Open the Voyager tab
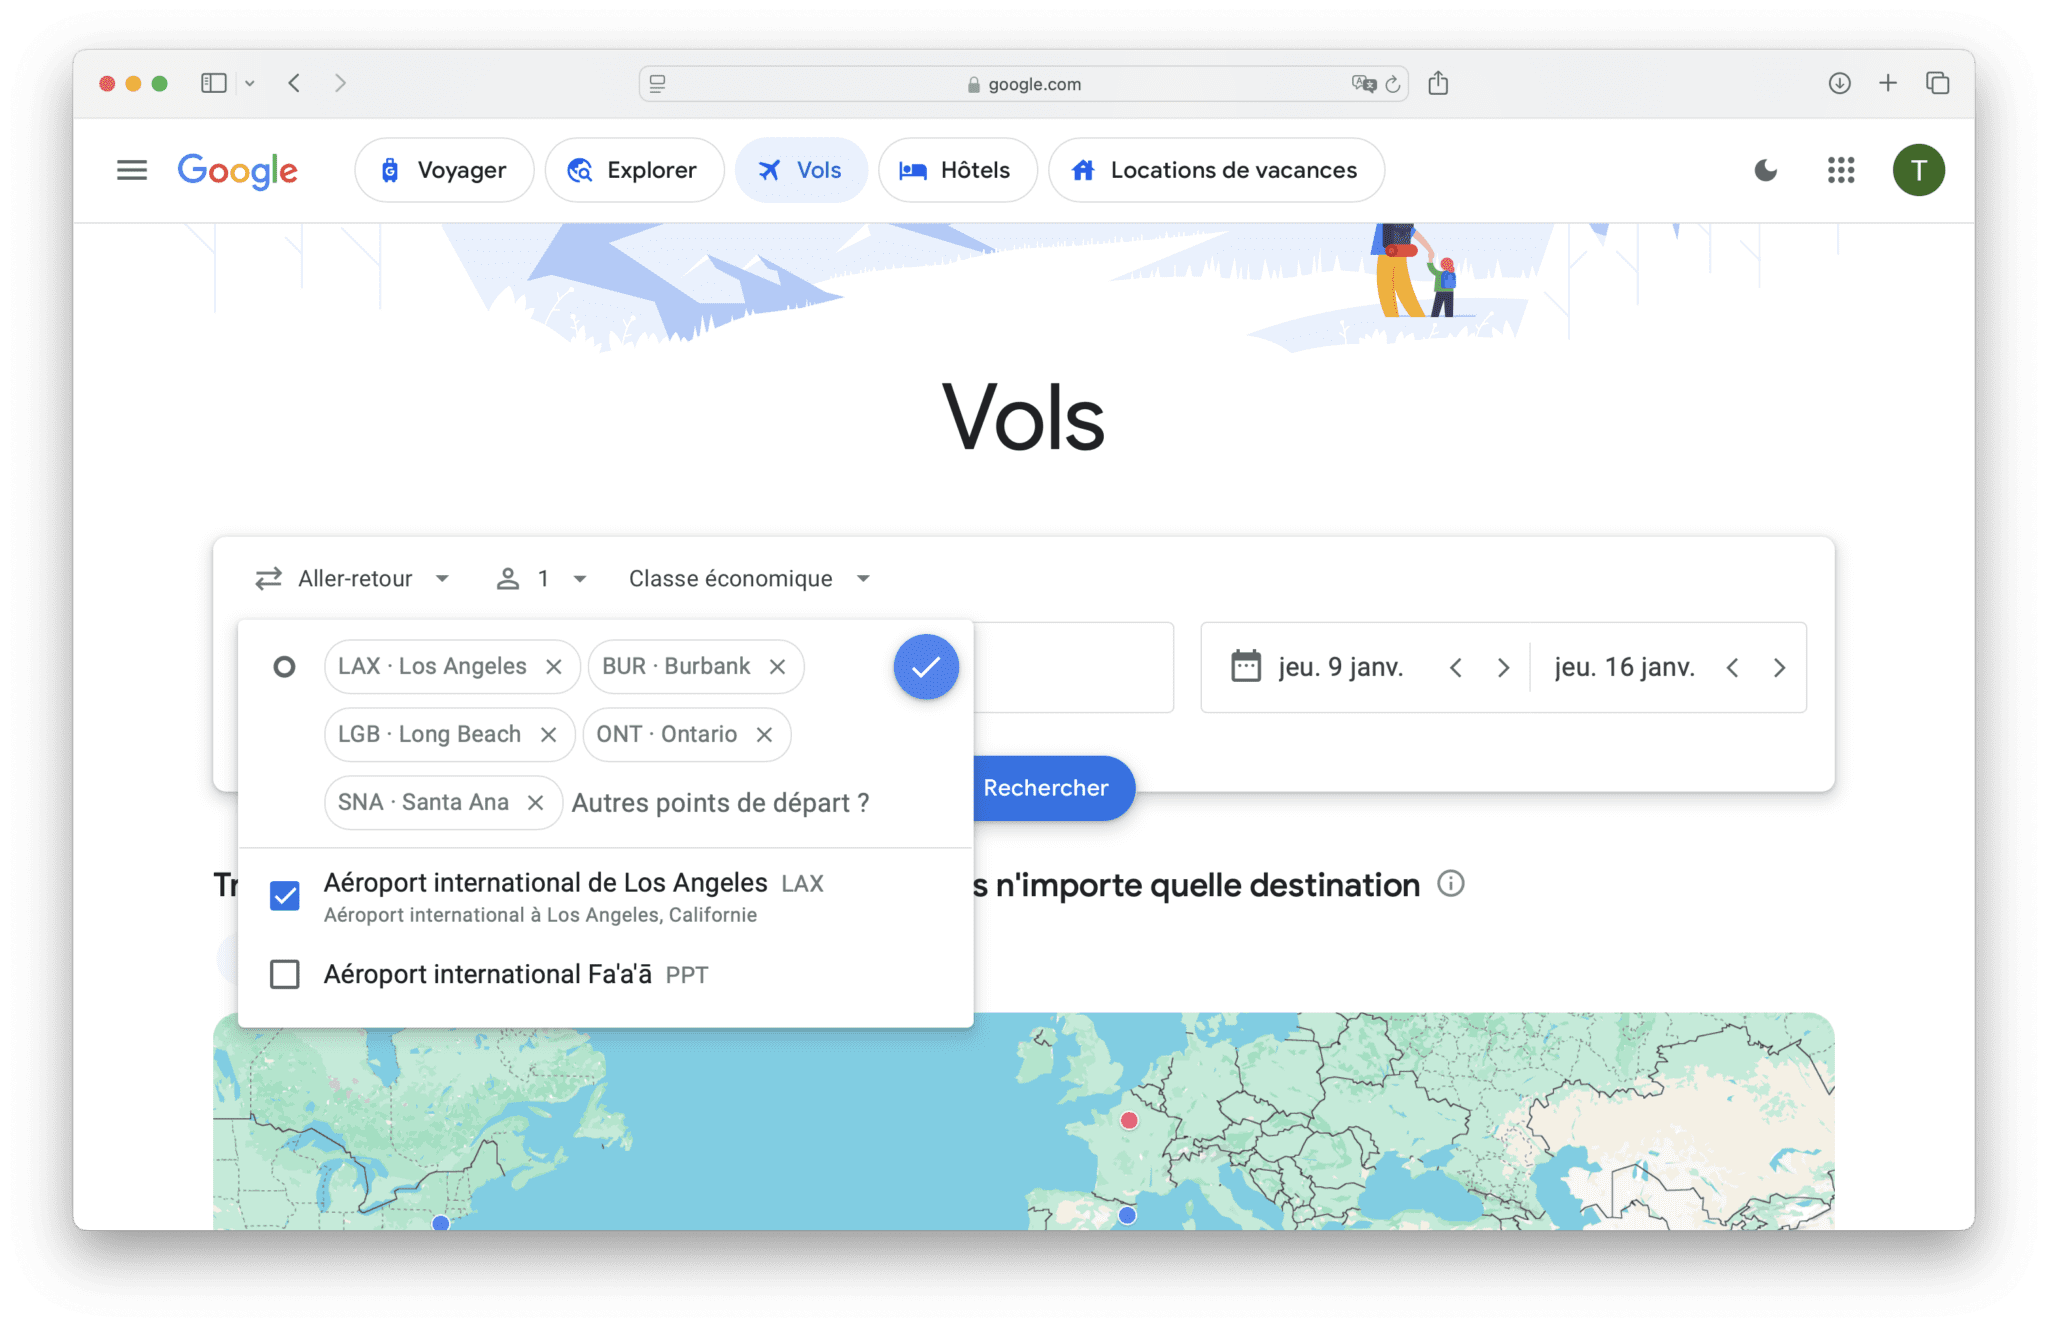This screenshot has width=2048, height=1327. (x=444, y=170)
